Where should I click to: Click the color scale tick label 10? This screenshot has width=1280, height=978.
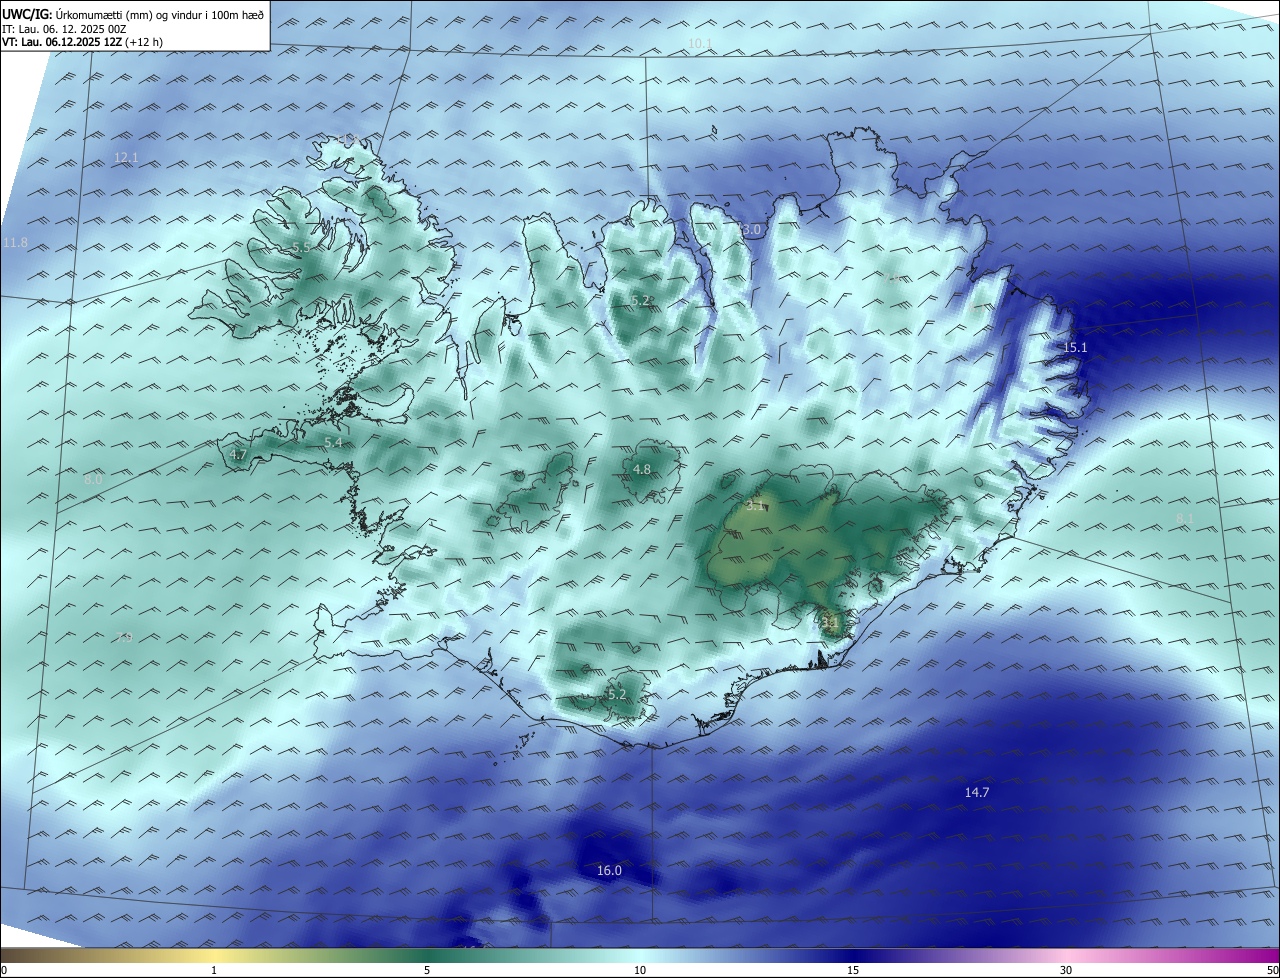pyautogui.click(x=640, y=970)
